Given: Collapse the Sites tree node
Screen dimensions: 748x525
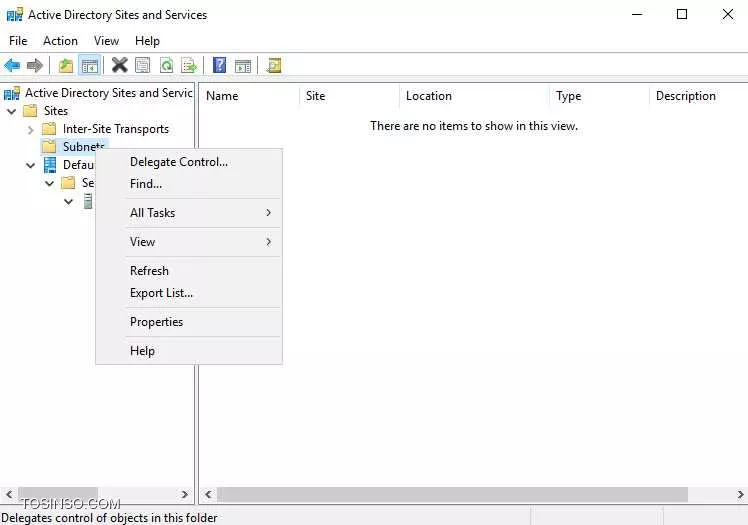Looking at the screenshot, I should (x=12, y=111).
